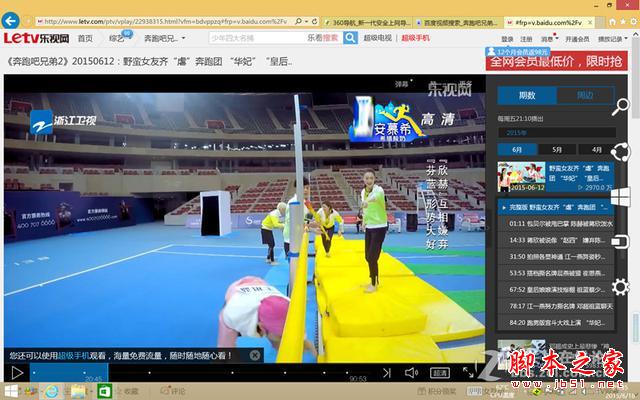Screen dimensions: 640x400
Task: Click the 超级电视 link
Action: (x=378, y=38)
